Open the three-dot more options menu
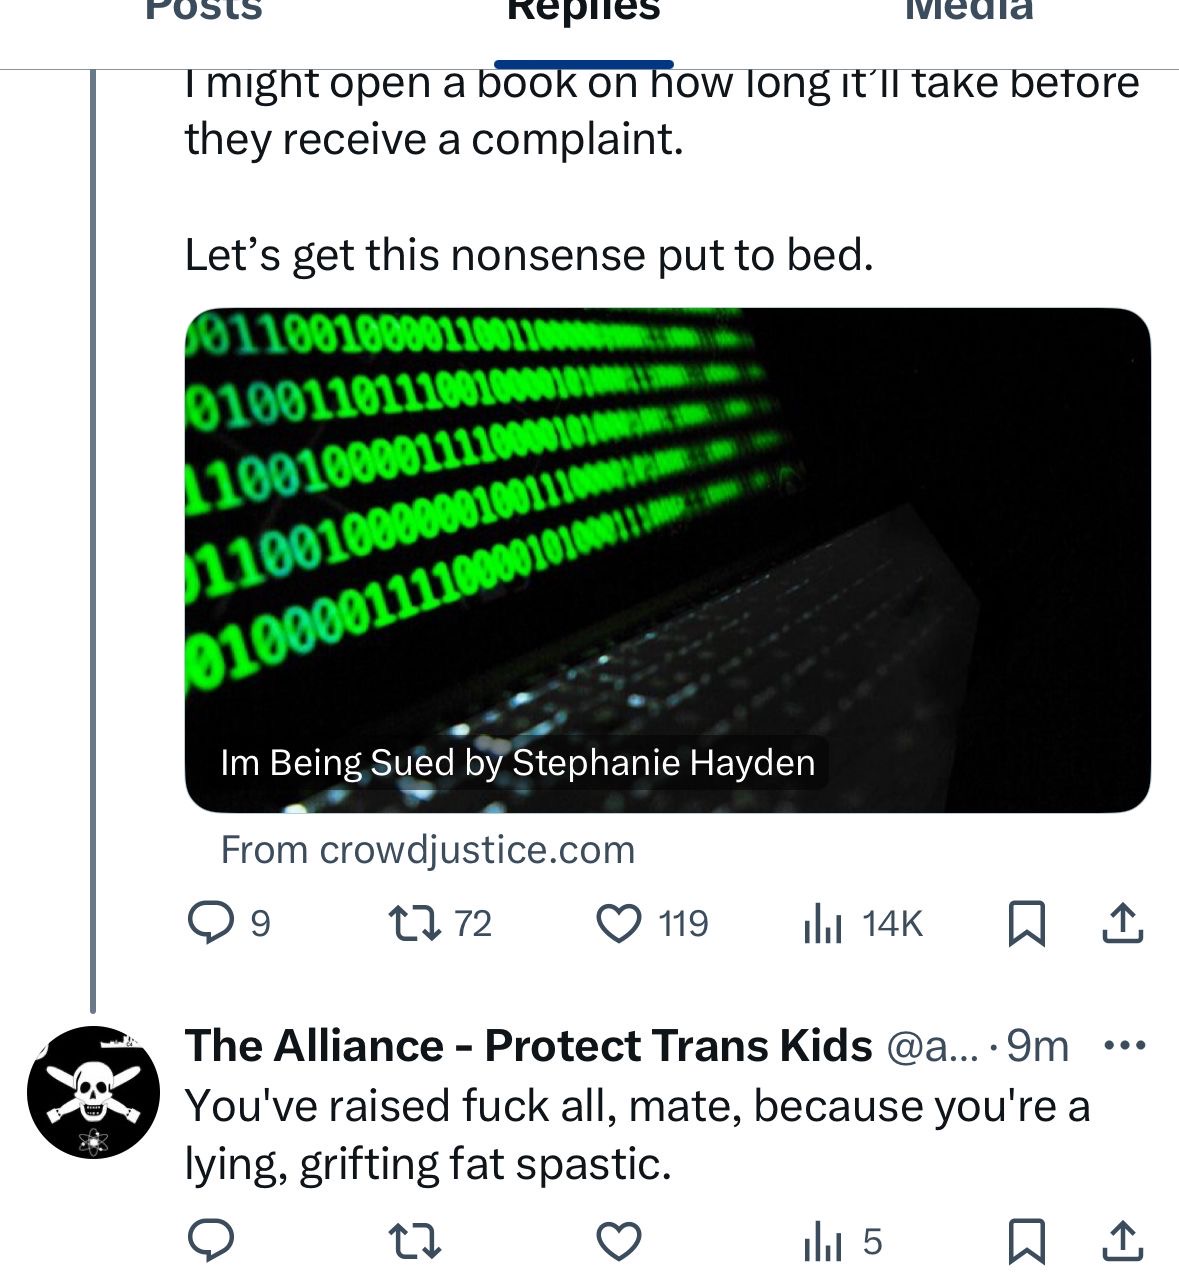The image size is (1179, 1285). click(x=1124, y=1046)
